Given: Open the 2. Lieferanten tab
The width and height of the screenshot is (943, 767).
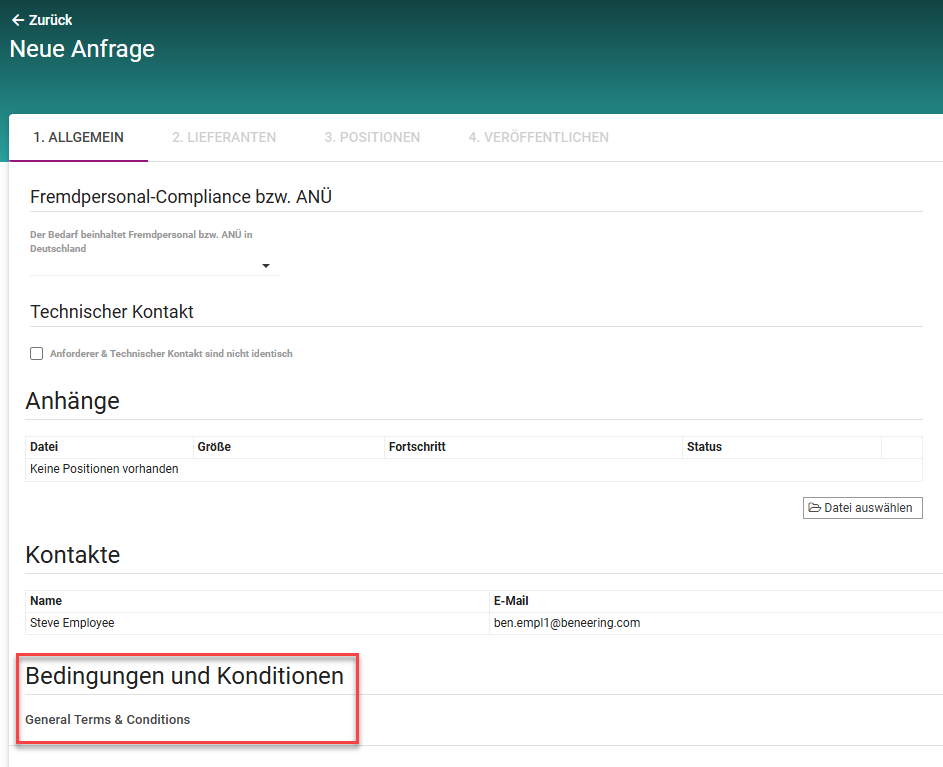Looking at the screenshot, I should click(224, 137).
